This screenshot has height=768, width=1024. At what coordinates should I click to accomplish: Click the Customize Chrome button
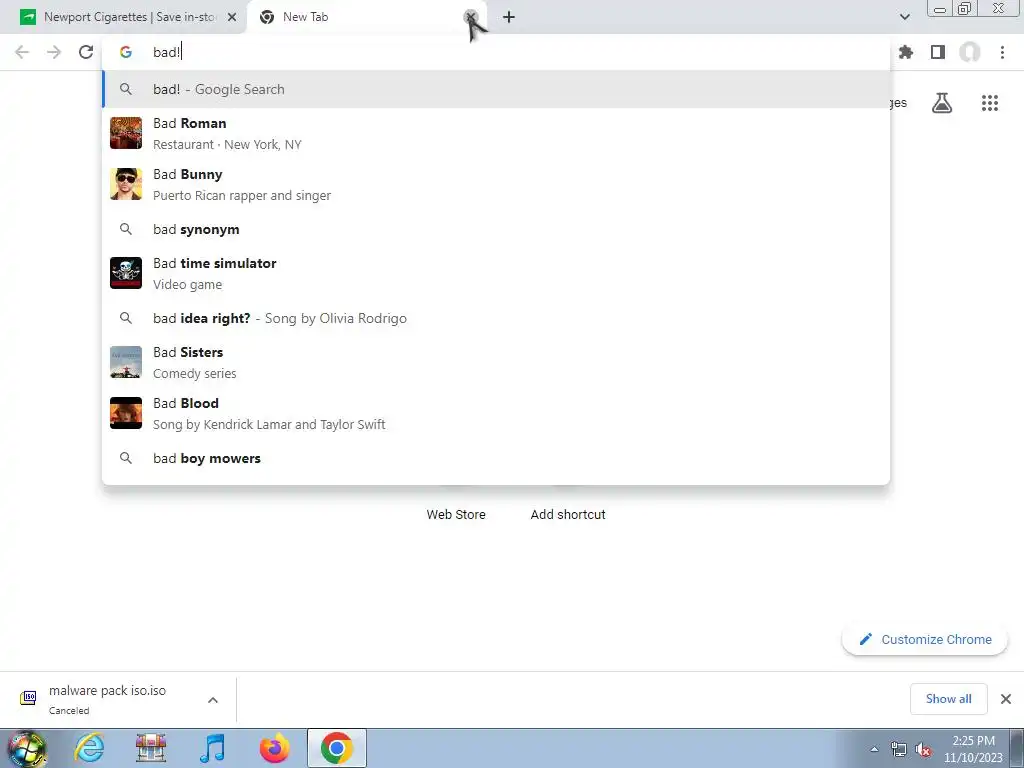925,639
